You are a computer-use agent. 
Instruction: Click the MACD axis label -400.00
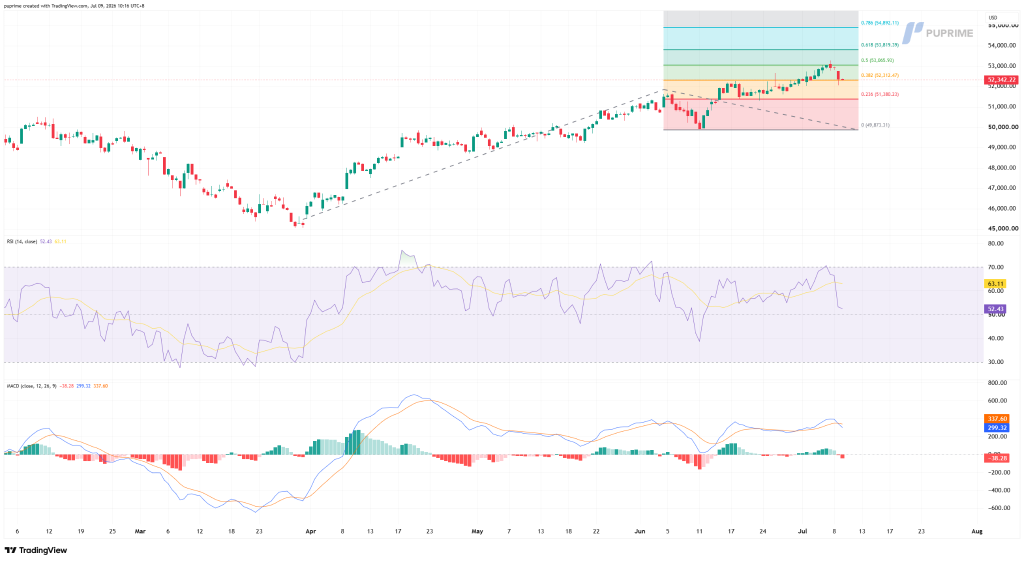998,490
